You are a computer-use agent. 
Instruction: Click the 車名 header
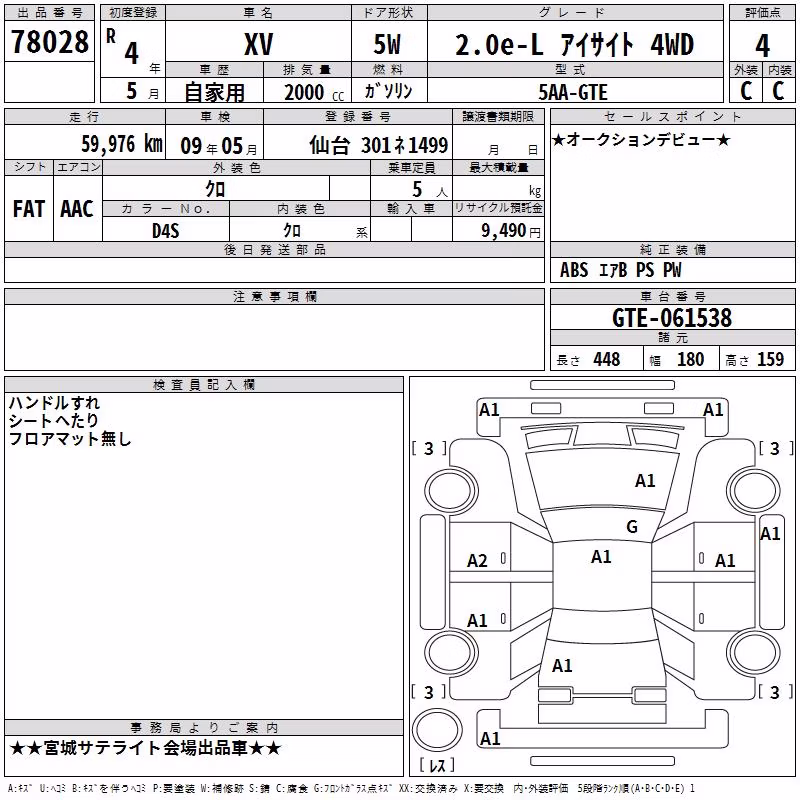[258, 13]
